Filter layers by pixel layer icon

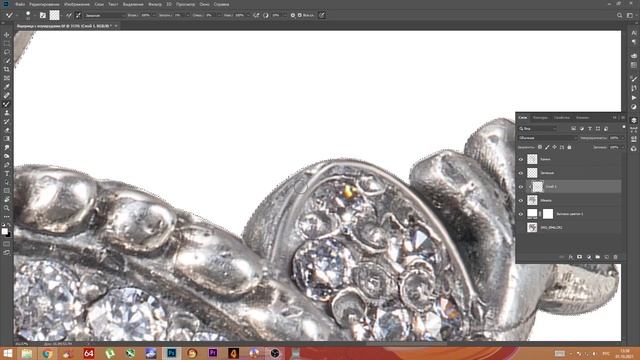click(x=573, y=129)
